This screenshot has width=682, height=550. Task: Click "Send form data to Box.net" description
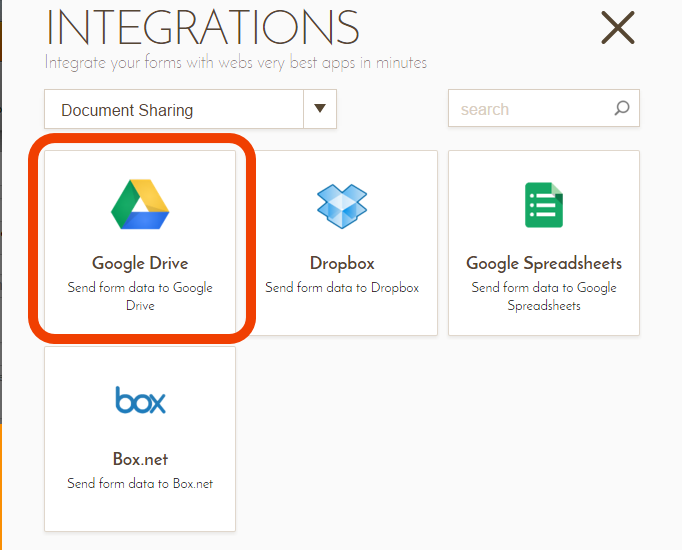click(x=140, y=483)
